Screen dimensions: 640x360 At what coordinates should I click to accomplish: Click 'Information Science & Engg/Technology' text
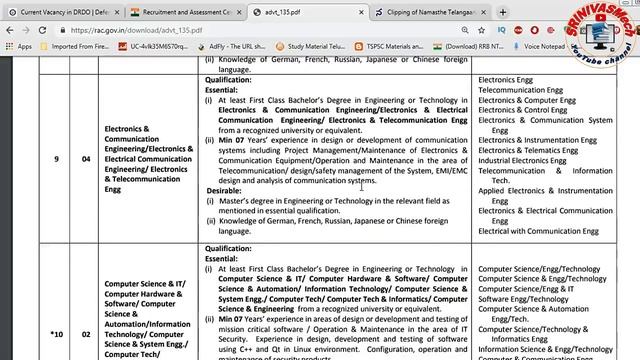pyautogui.click(x=545, y=349)
